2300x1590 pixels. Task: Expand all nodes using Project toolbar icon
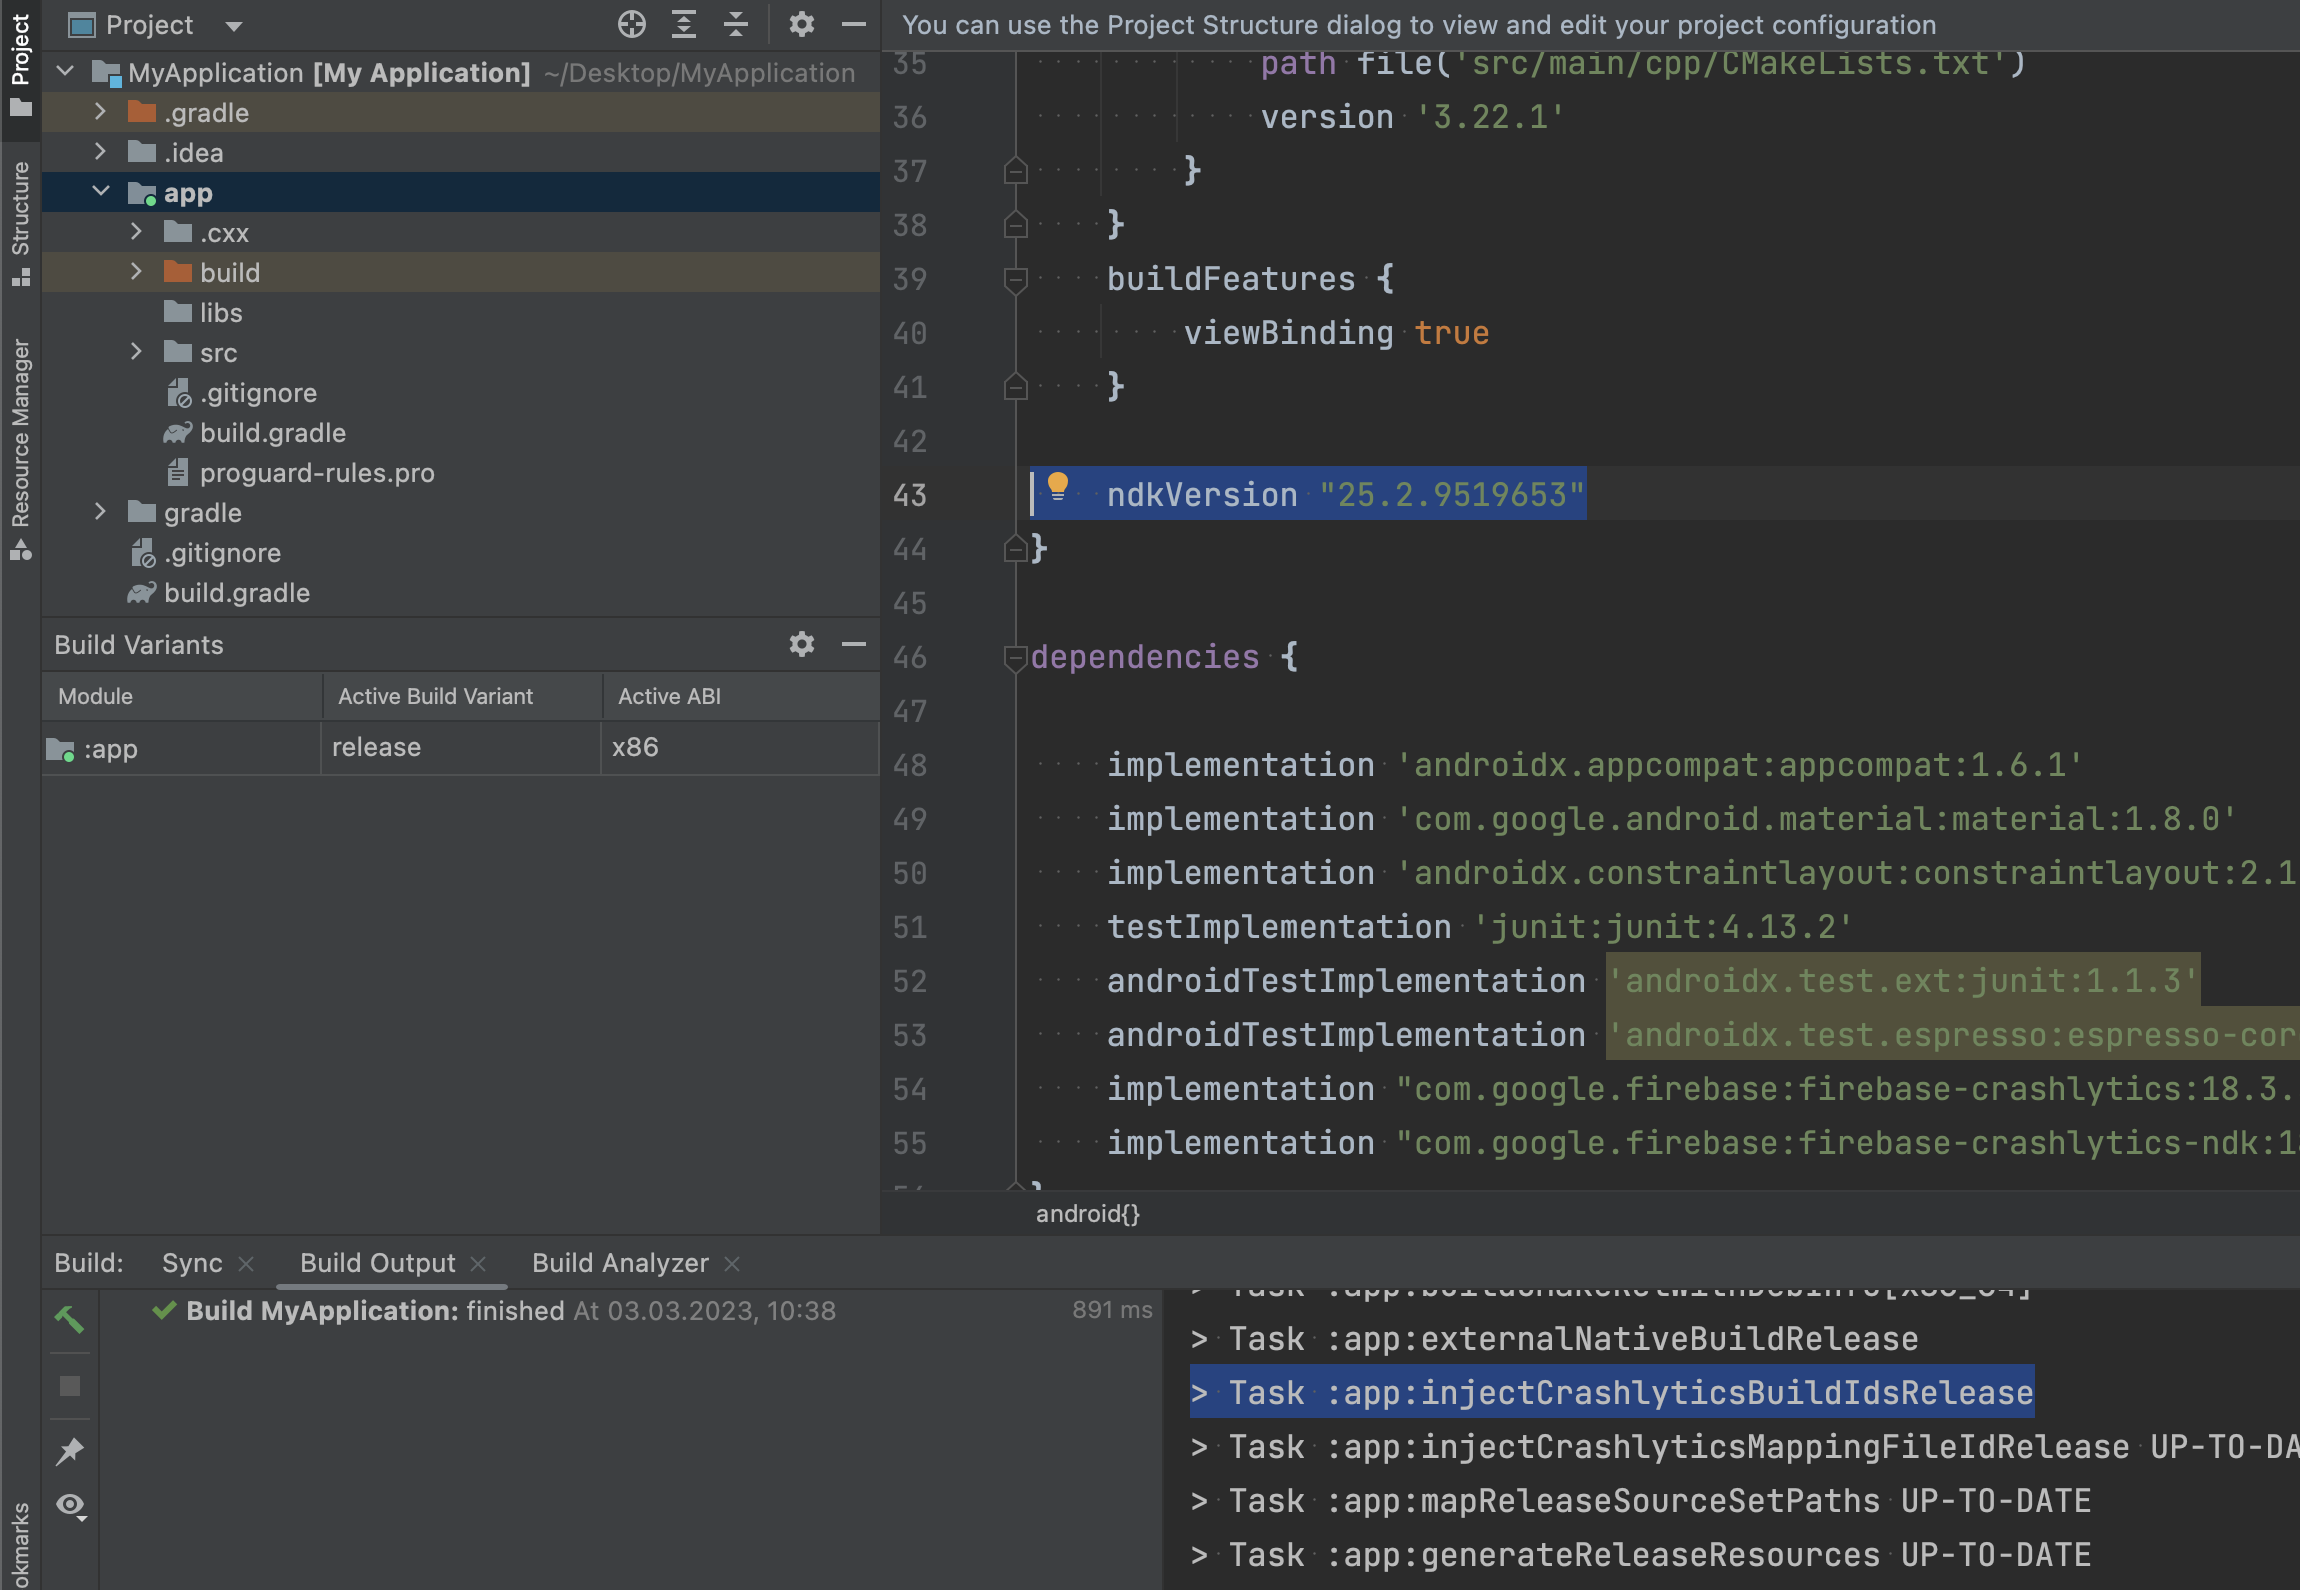pos(684,23)
